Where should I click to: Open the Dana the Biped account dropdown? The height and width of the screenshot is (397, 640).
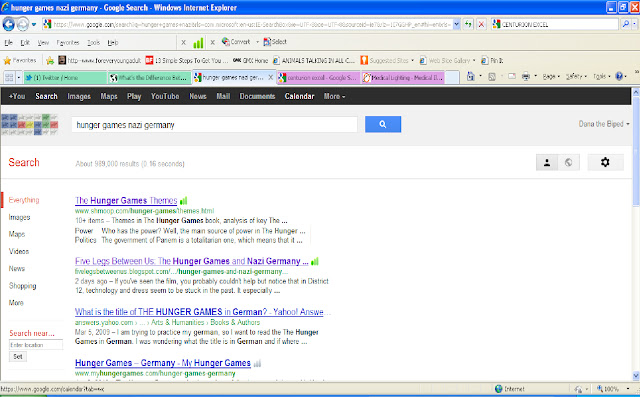pos(604,124)
